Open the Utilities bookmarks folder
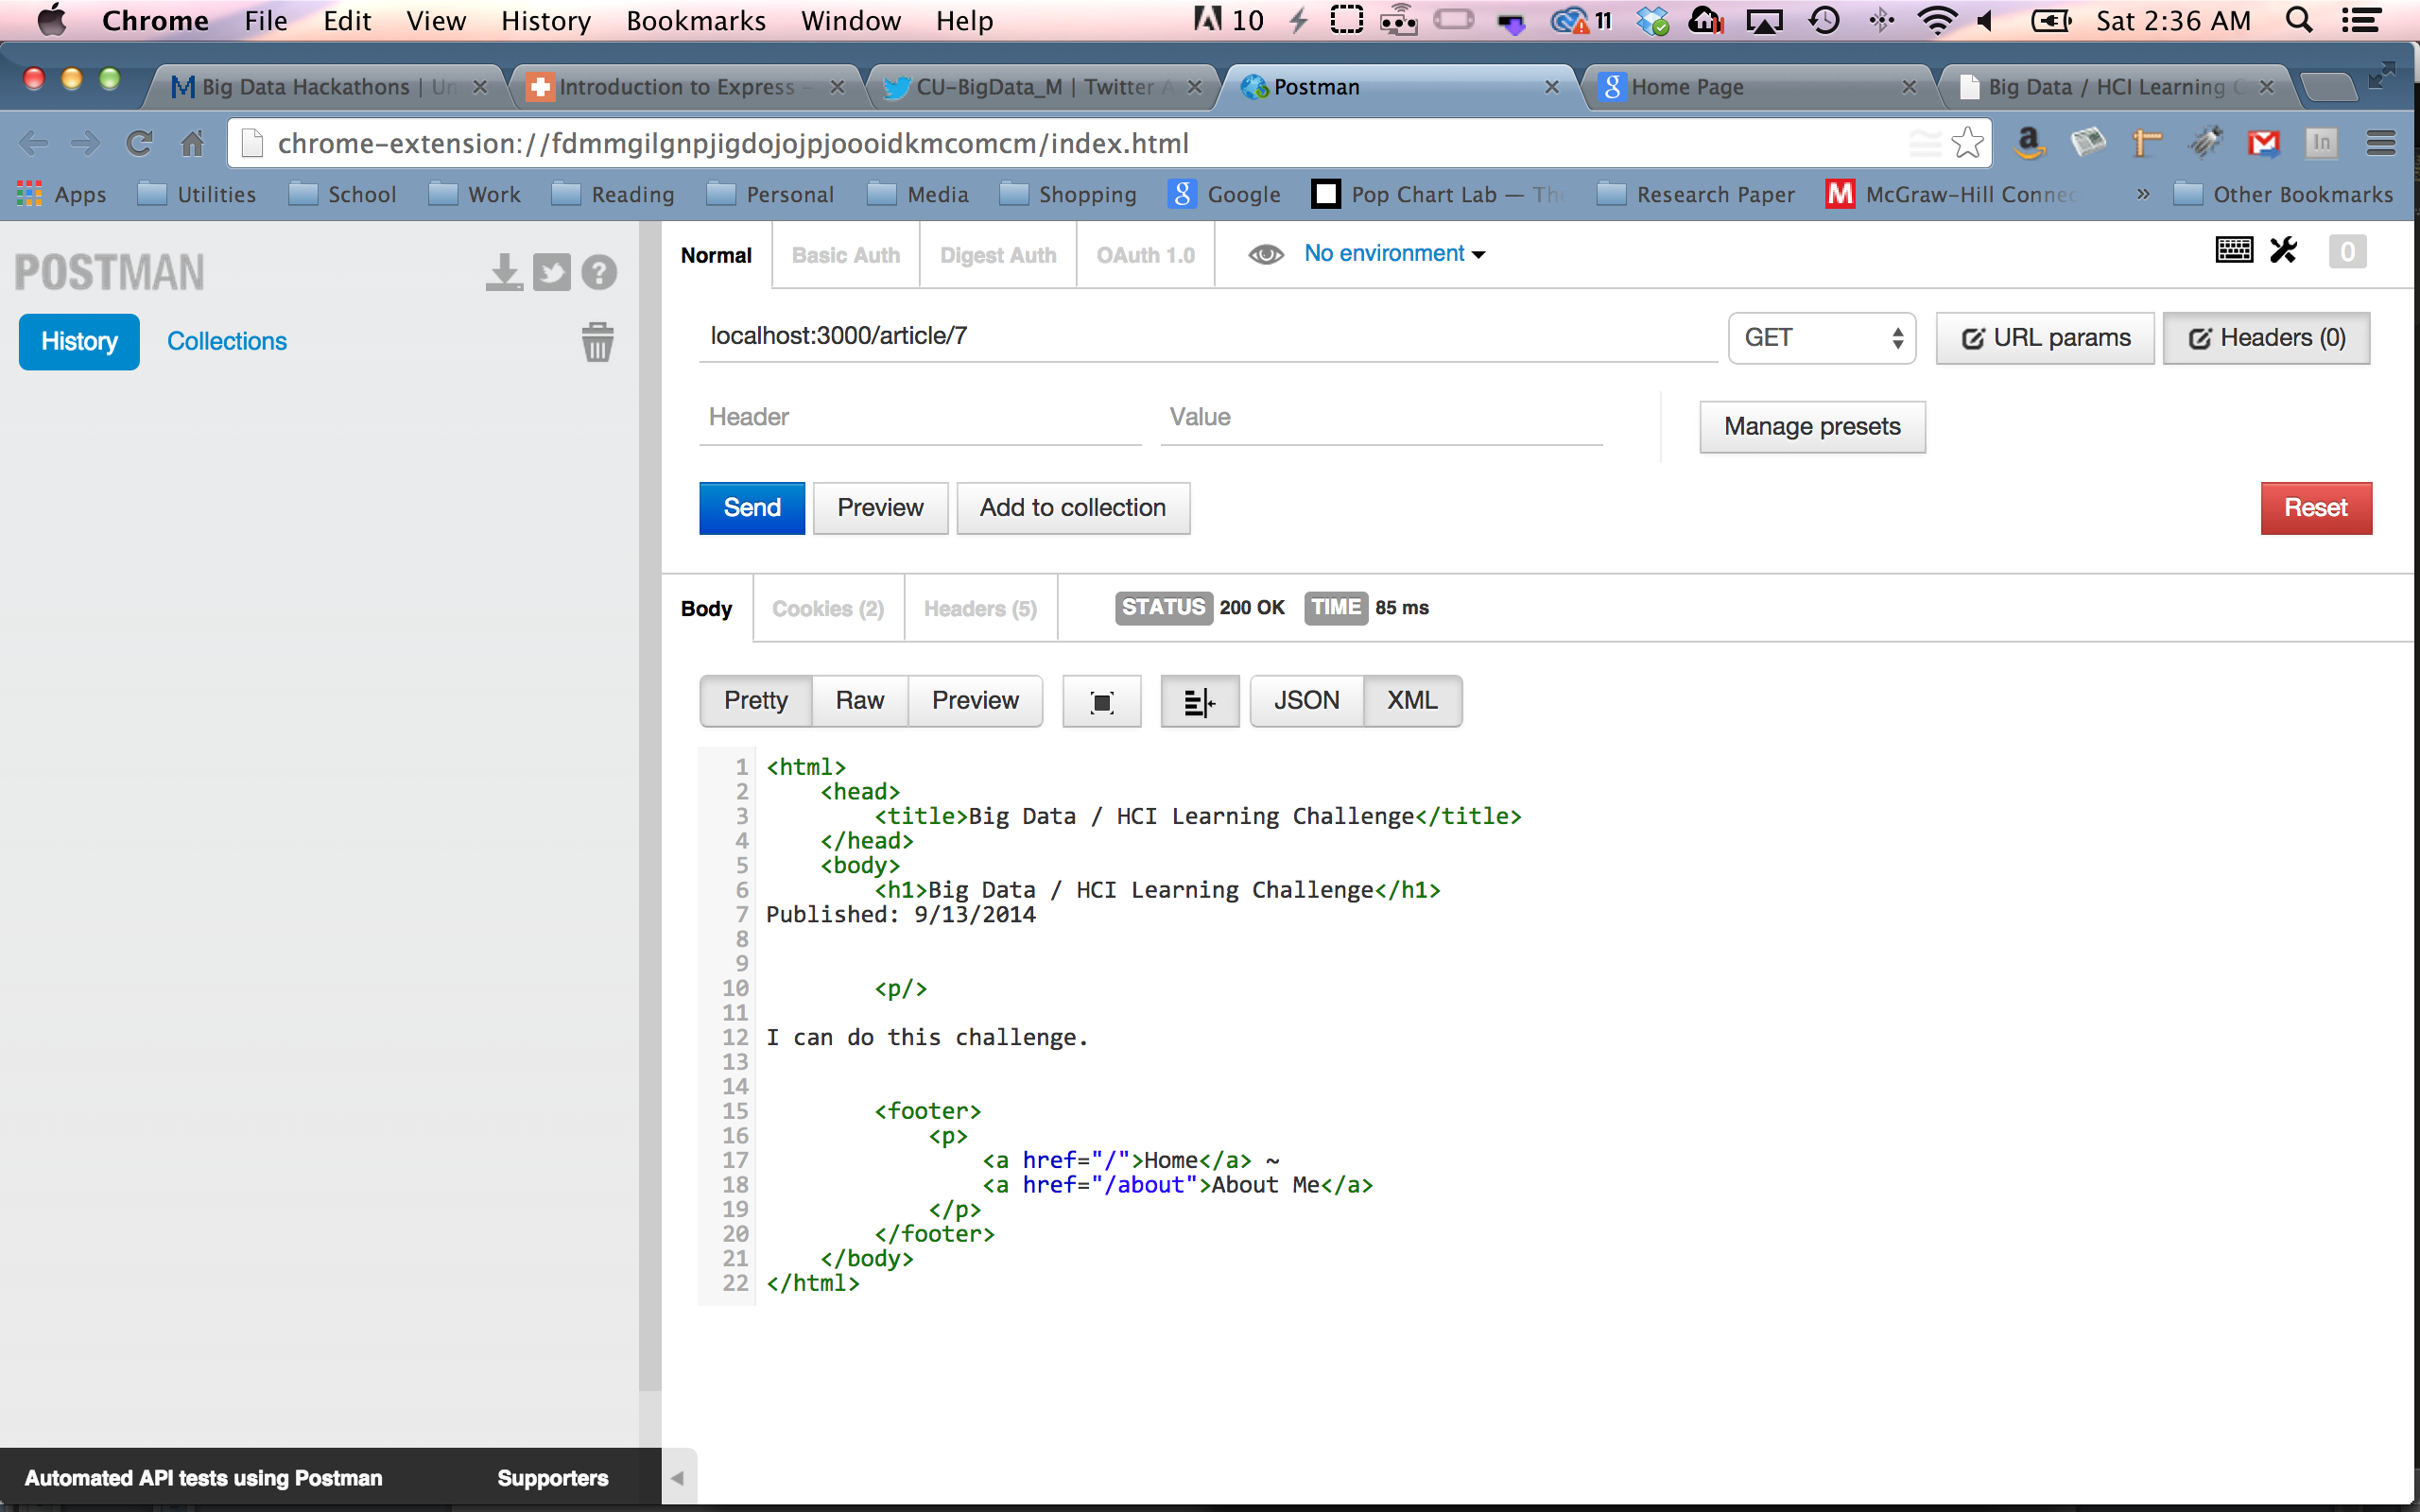Screen dimensions: 2420x1512 (x=197, y=194)
